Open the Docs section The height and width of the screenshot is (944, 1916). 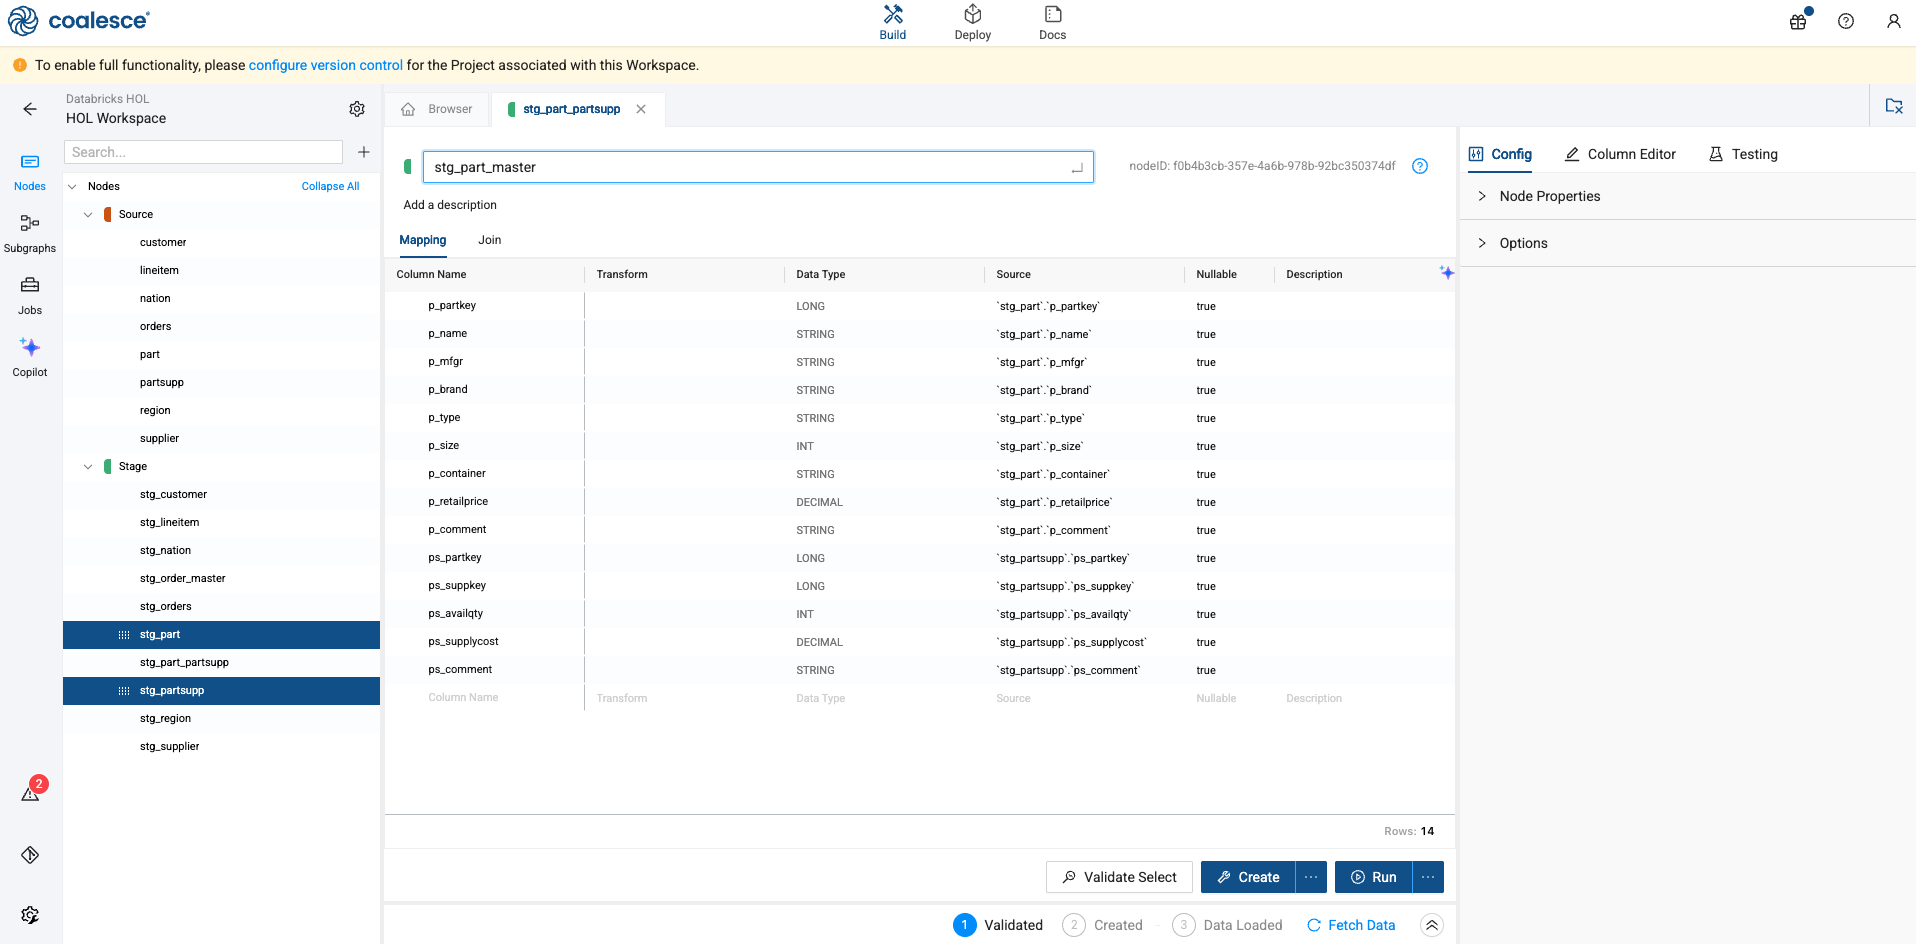1052,22
